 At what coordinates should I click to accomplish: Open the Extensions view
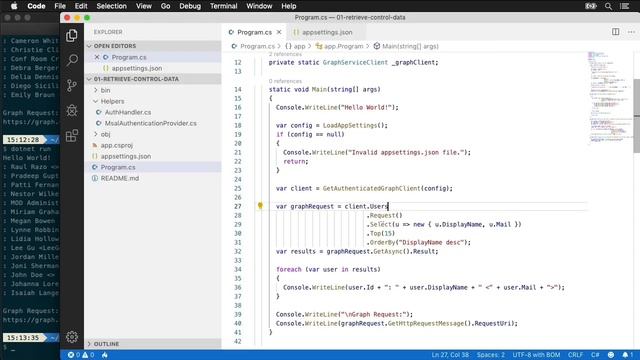72,136
